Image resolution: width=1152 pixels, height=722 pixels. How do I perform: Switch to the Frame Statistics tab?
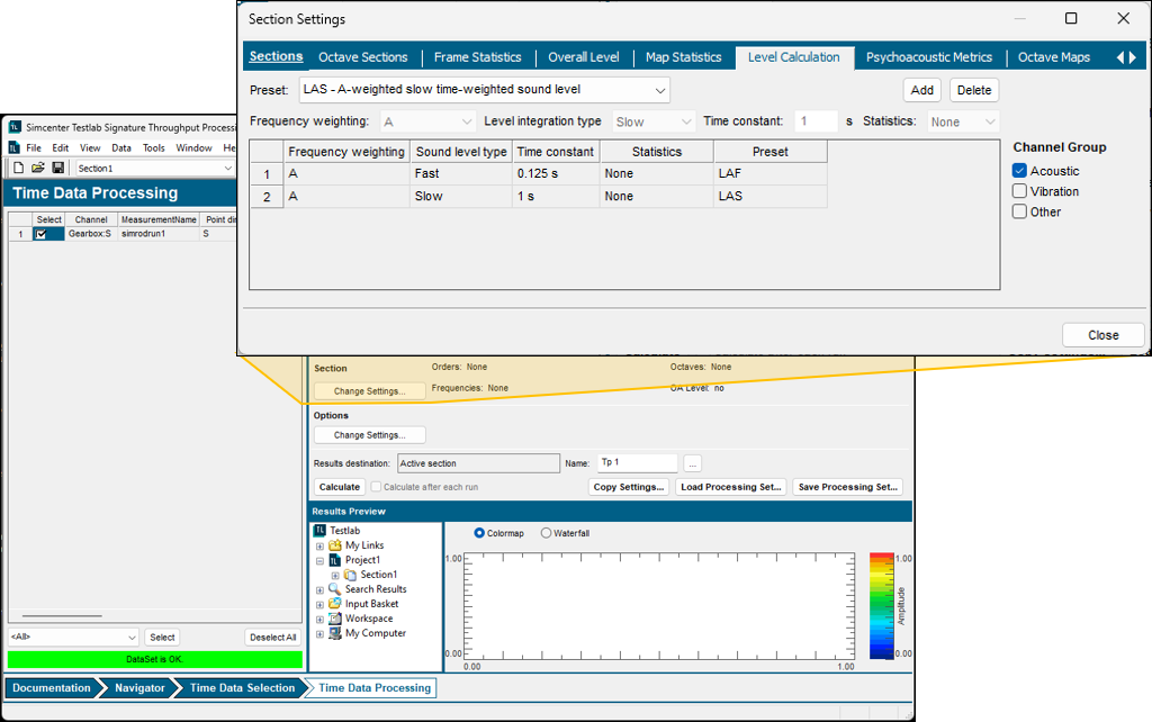coord(478,57)
